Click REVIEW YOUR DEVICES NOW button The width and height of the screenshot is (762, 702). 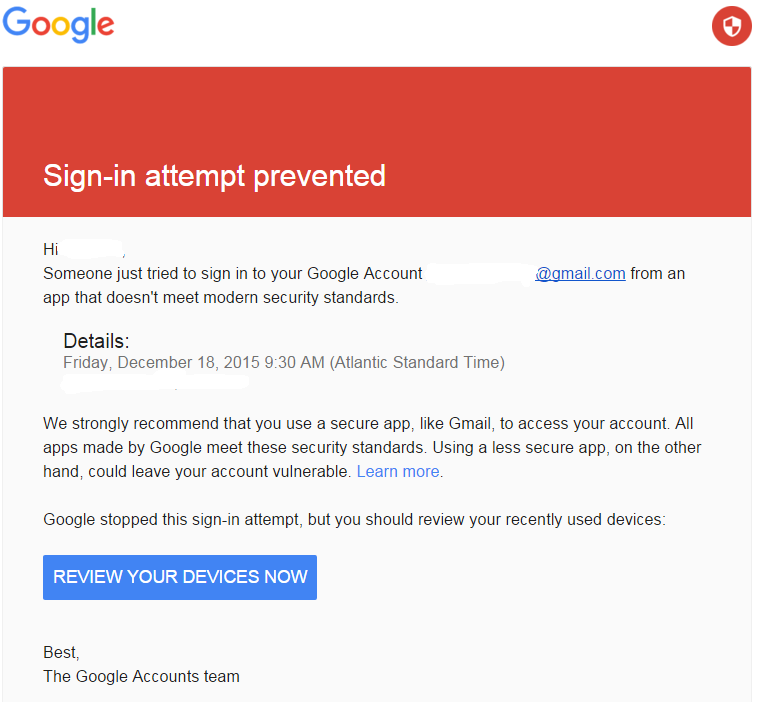click(180, 577)
